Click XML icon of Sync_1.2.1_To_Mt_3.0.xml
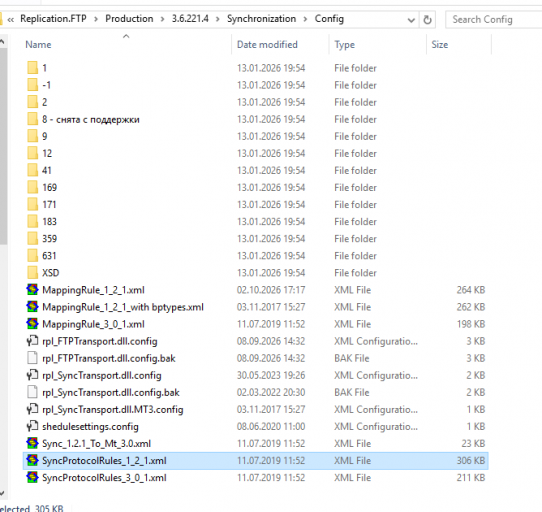The height and width of the screenshot is (512, 542). (x=32, y=443)
